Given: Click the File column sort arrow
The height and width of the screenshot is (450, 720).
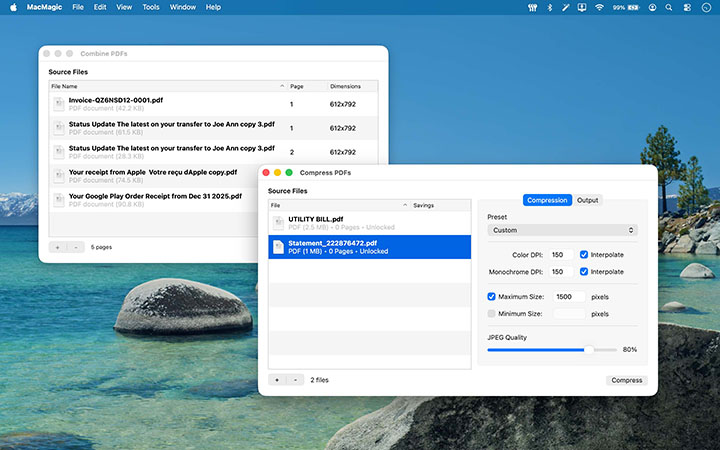Looking at the screenshot, I should click(406, 205).
